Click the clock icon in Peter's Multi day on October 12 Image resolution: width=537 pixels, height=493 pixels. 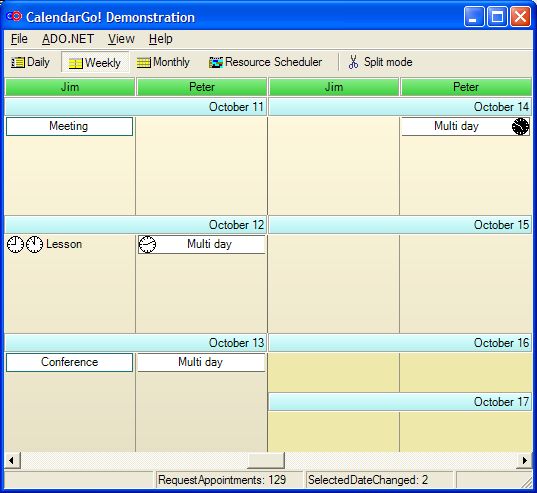(x=147, y=244)
